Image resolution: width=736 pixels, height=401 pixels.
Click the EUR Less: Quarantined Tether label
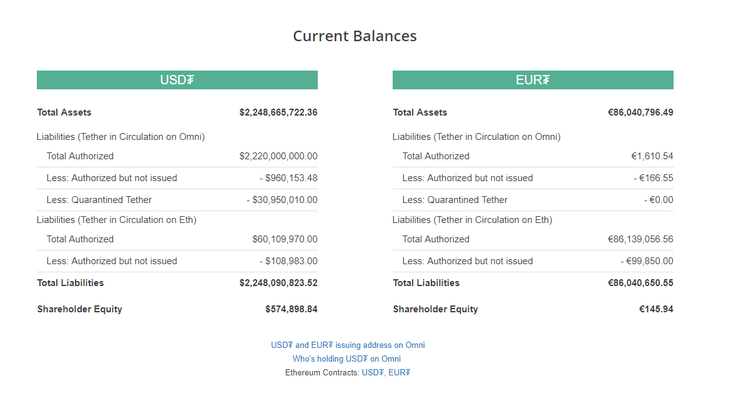click(455, 200)
